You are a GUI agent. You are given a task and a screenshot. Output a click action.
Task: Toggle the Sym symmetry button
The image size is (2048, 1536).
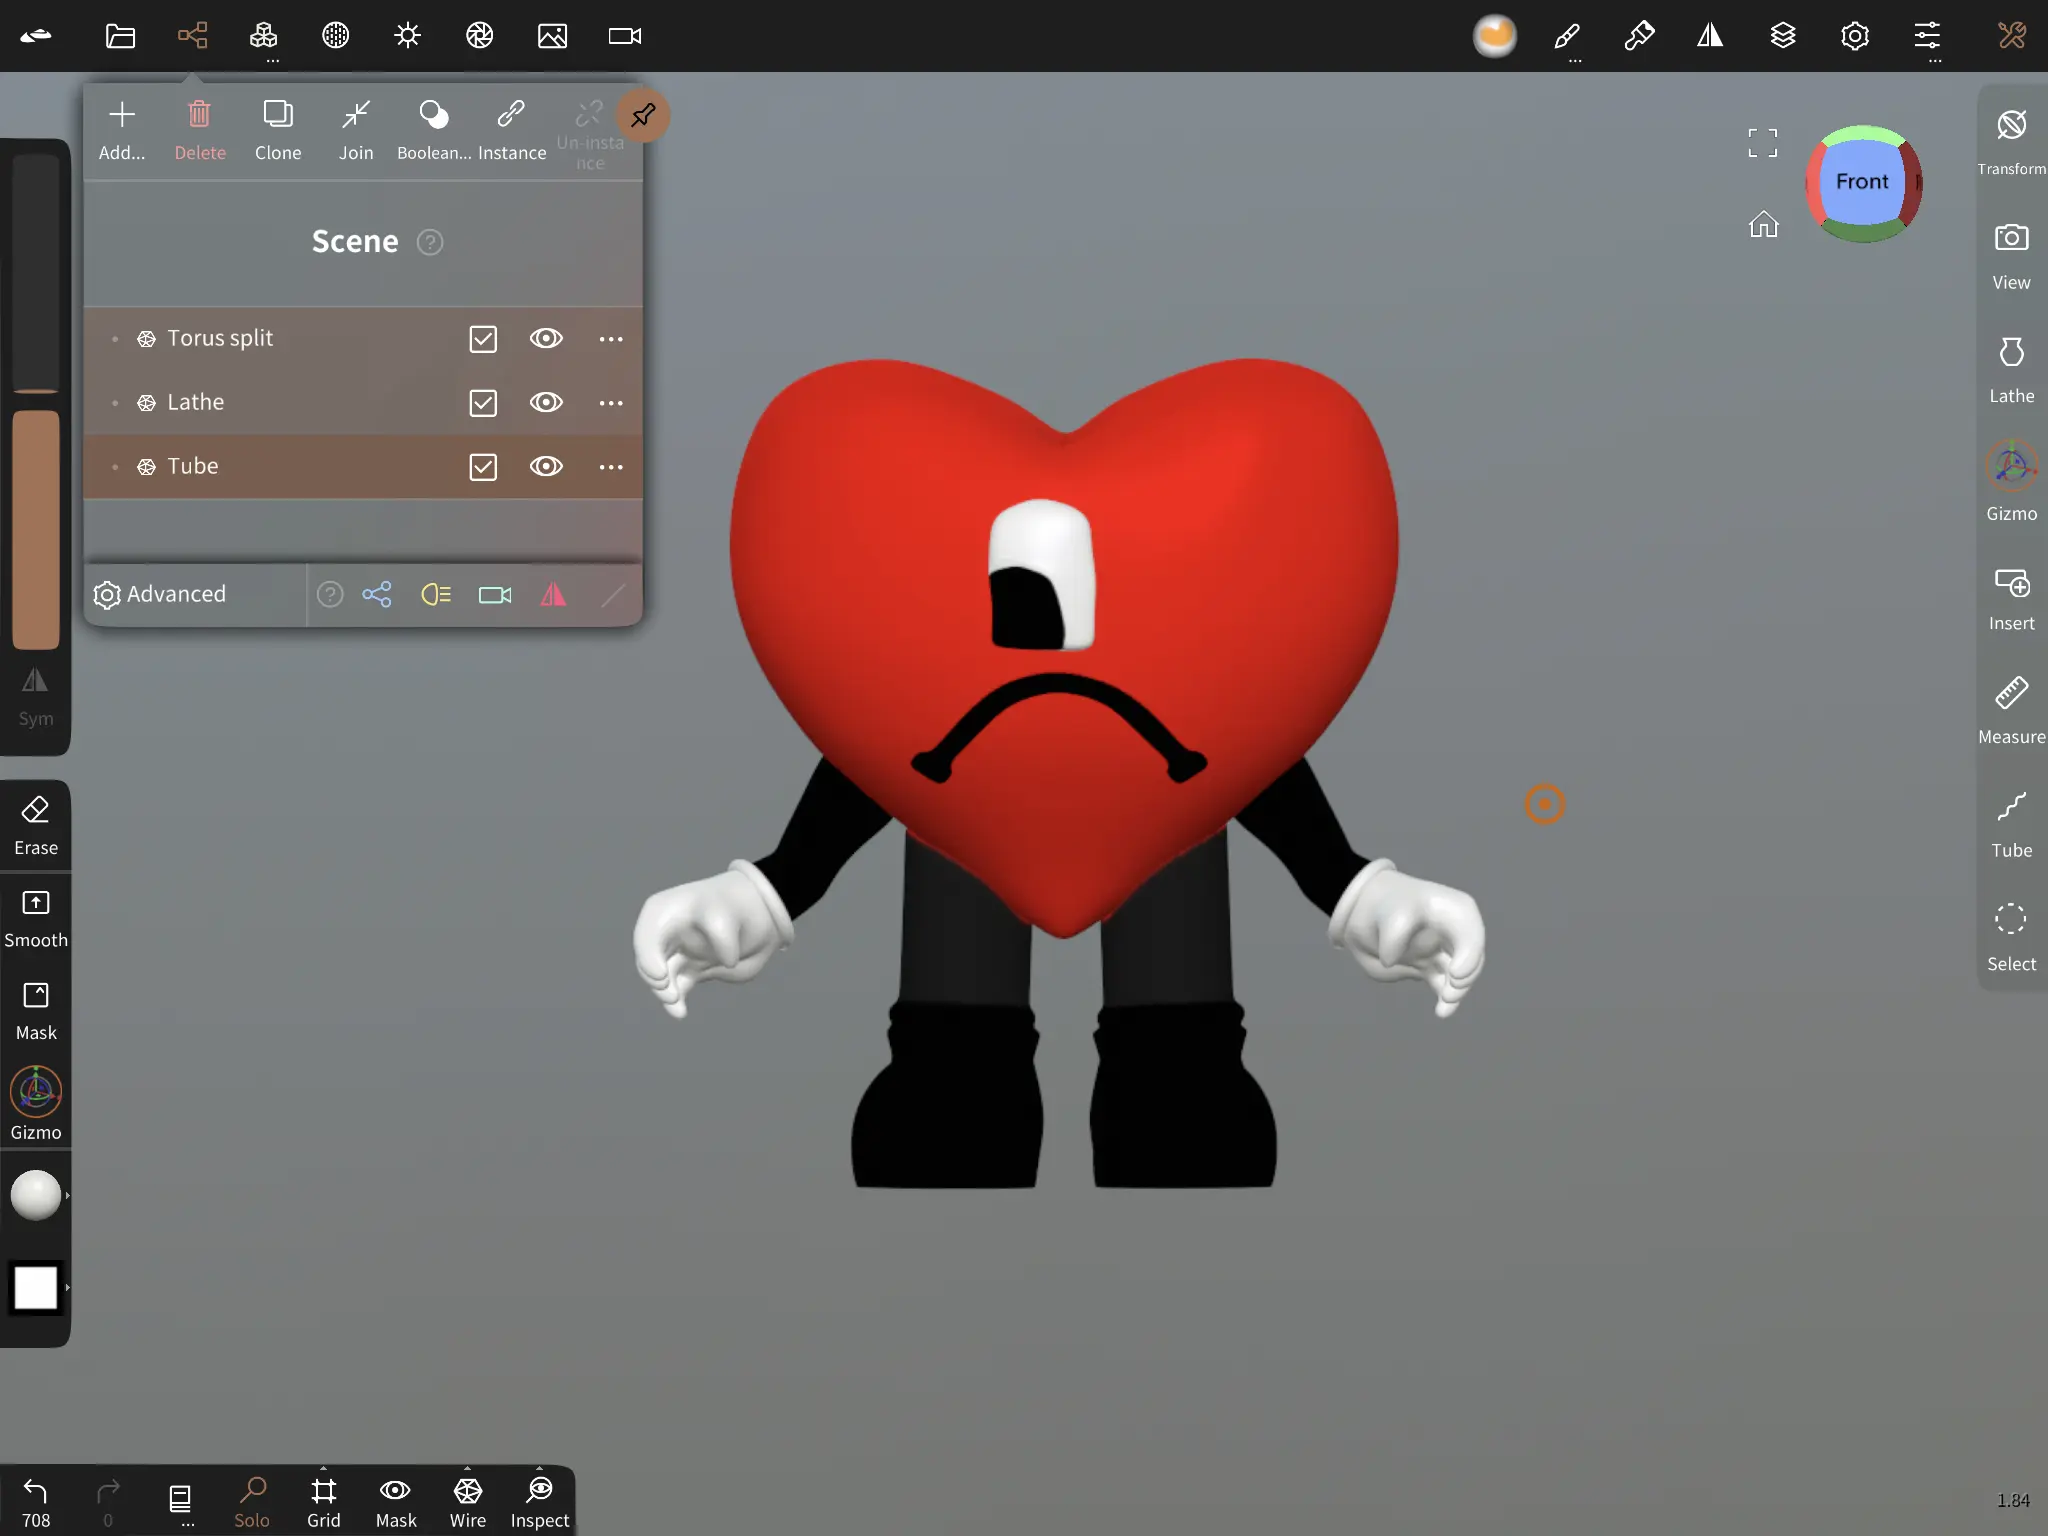[36, 697]
